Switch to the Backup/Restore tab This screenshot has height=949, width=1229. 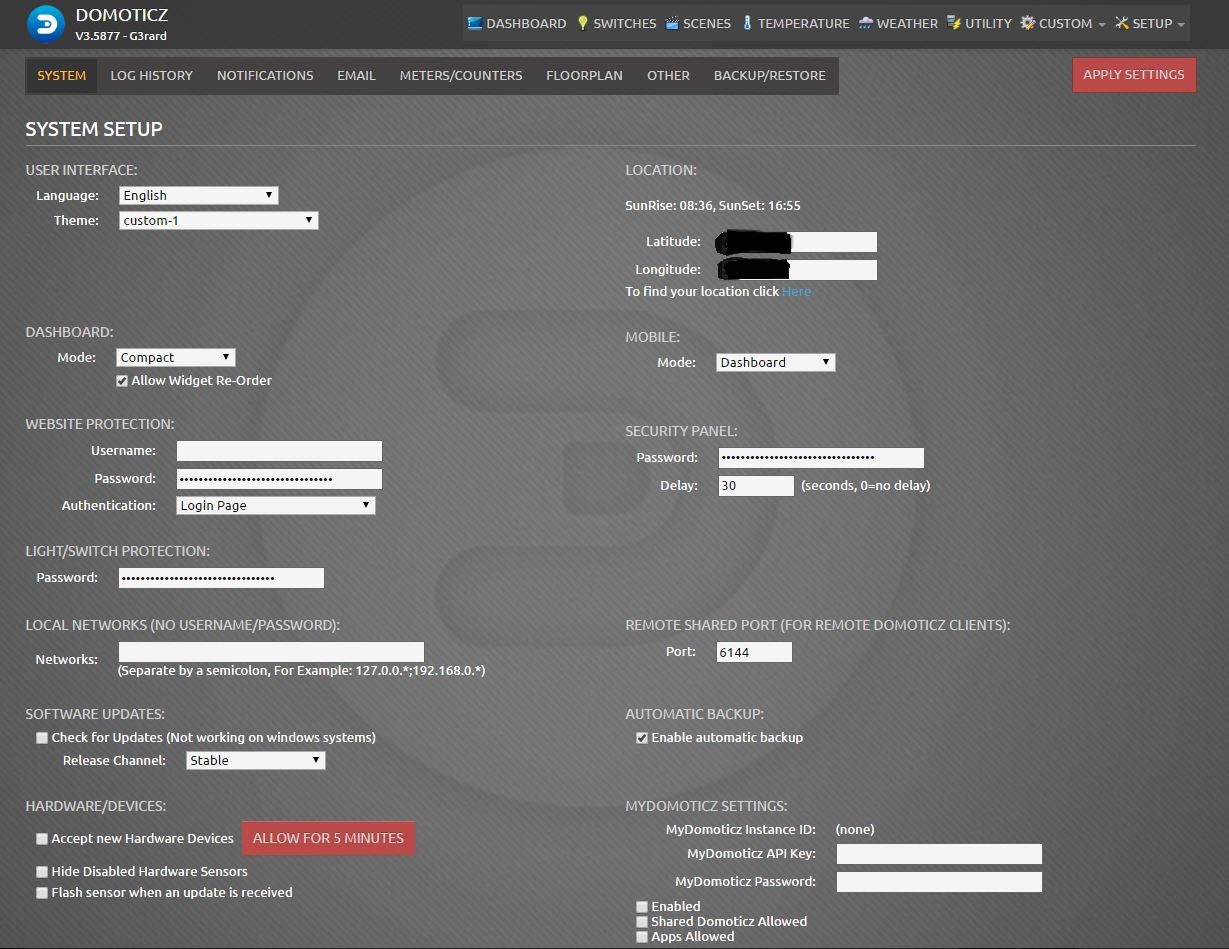pos(770,75)
